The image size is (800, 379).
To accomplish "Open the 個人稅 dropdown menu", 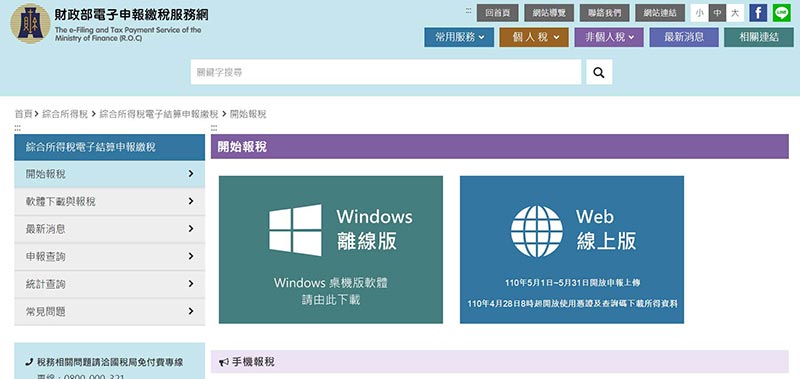I will (534, 37).
